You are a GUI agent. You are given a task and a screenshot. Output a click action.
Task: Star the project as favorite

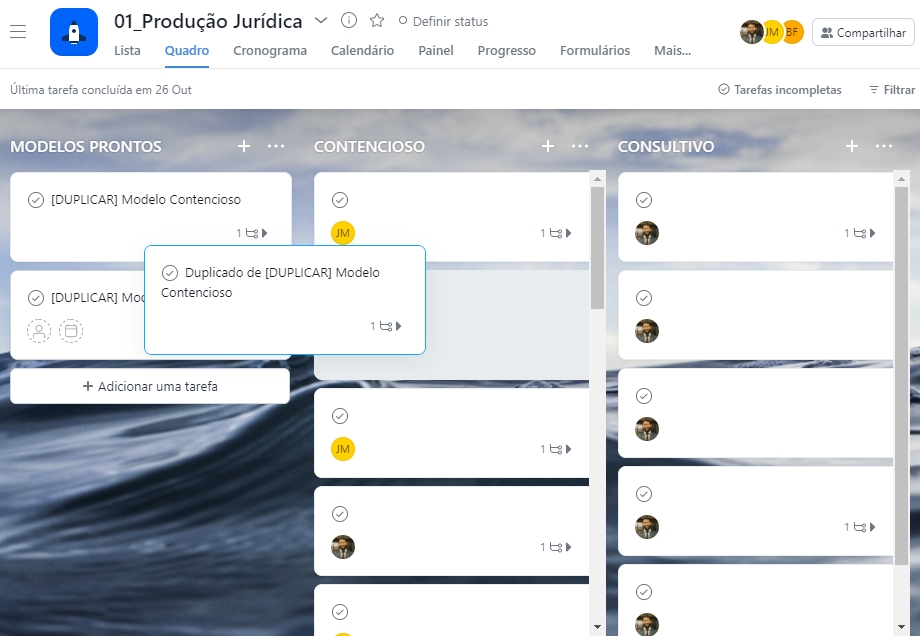[377, 21]
